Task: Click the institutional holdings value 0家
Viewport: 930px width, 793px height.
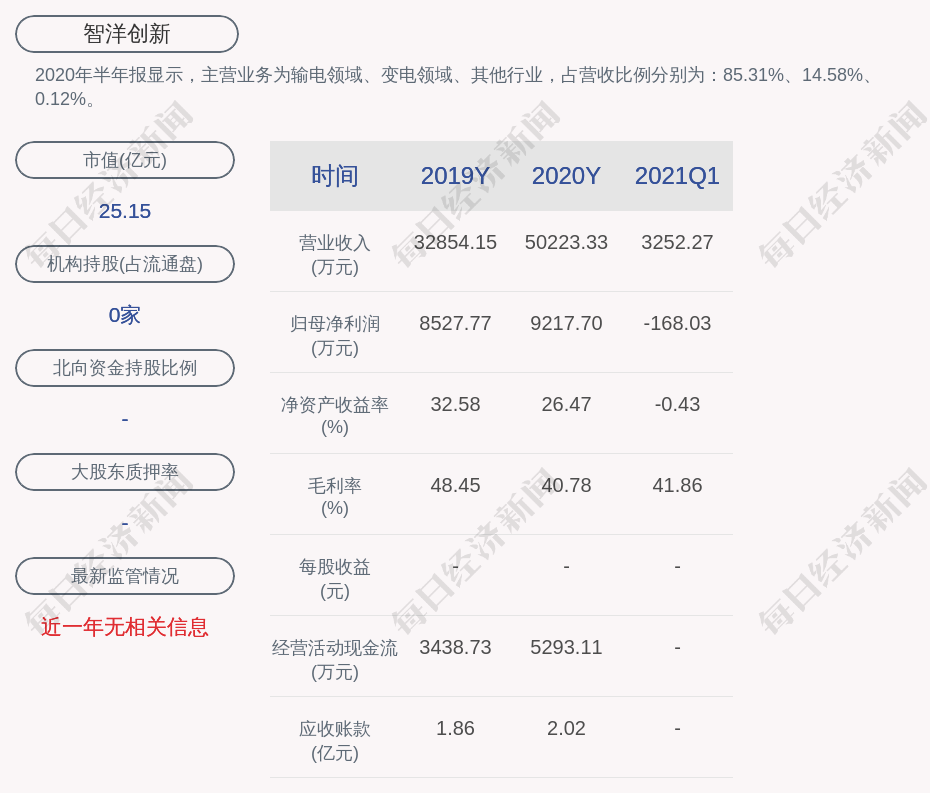Action: pos(125,315)
